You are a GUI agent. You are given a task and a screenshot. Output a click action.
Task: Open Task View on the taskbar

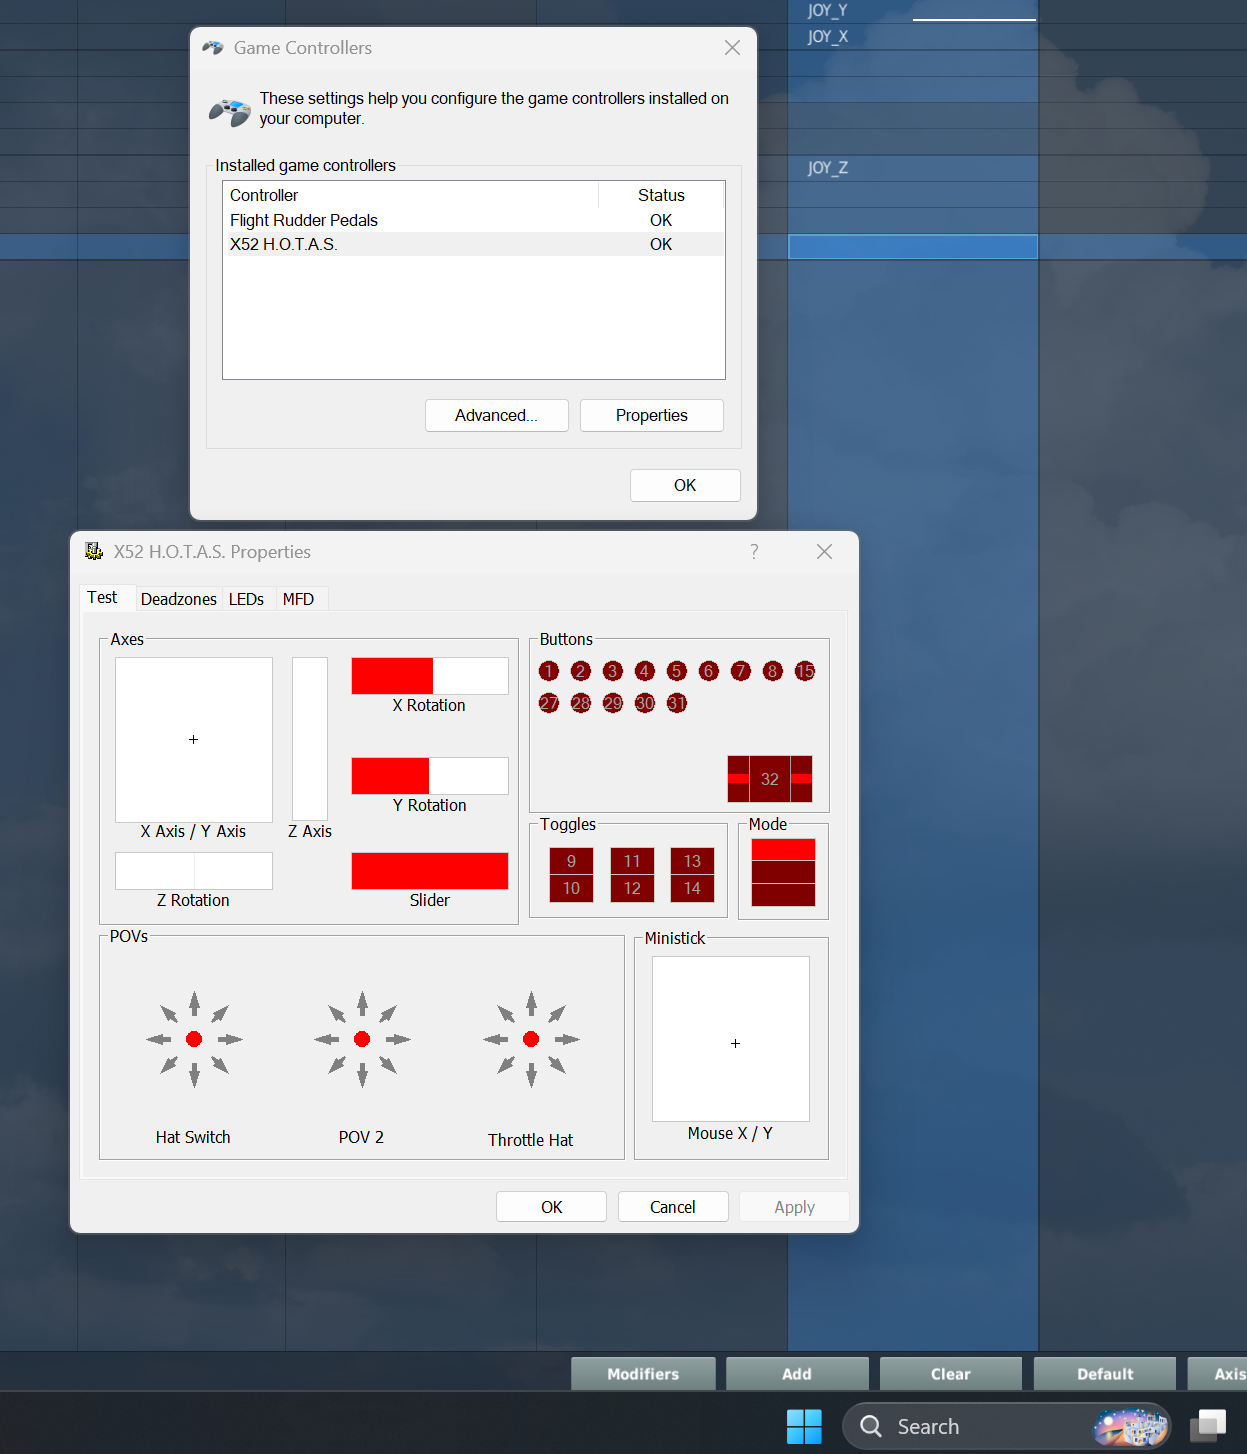pos(1209,1426)
